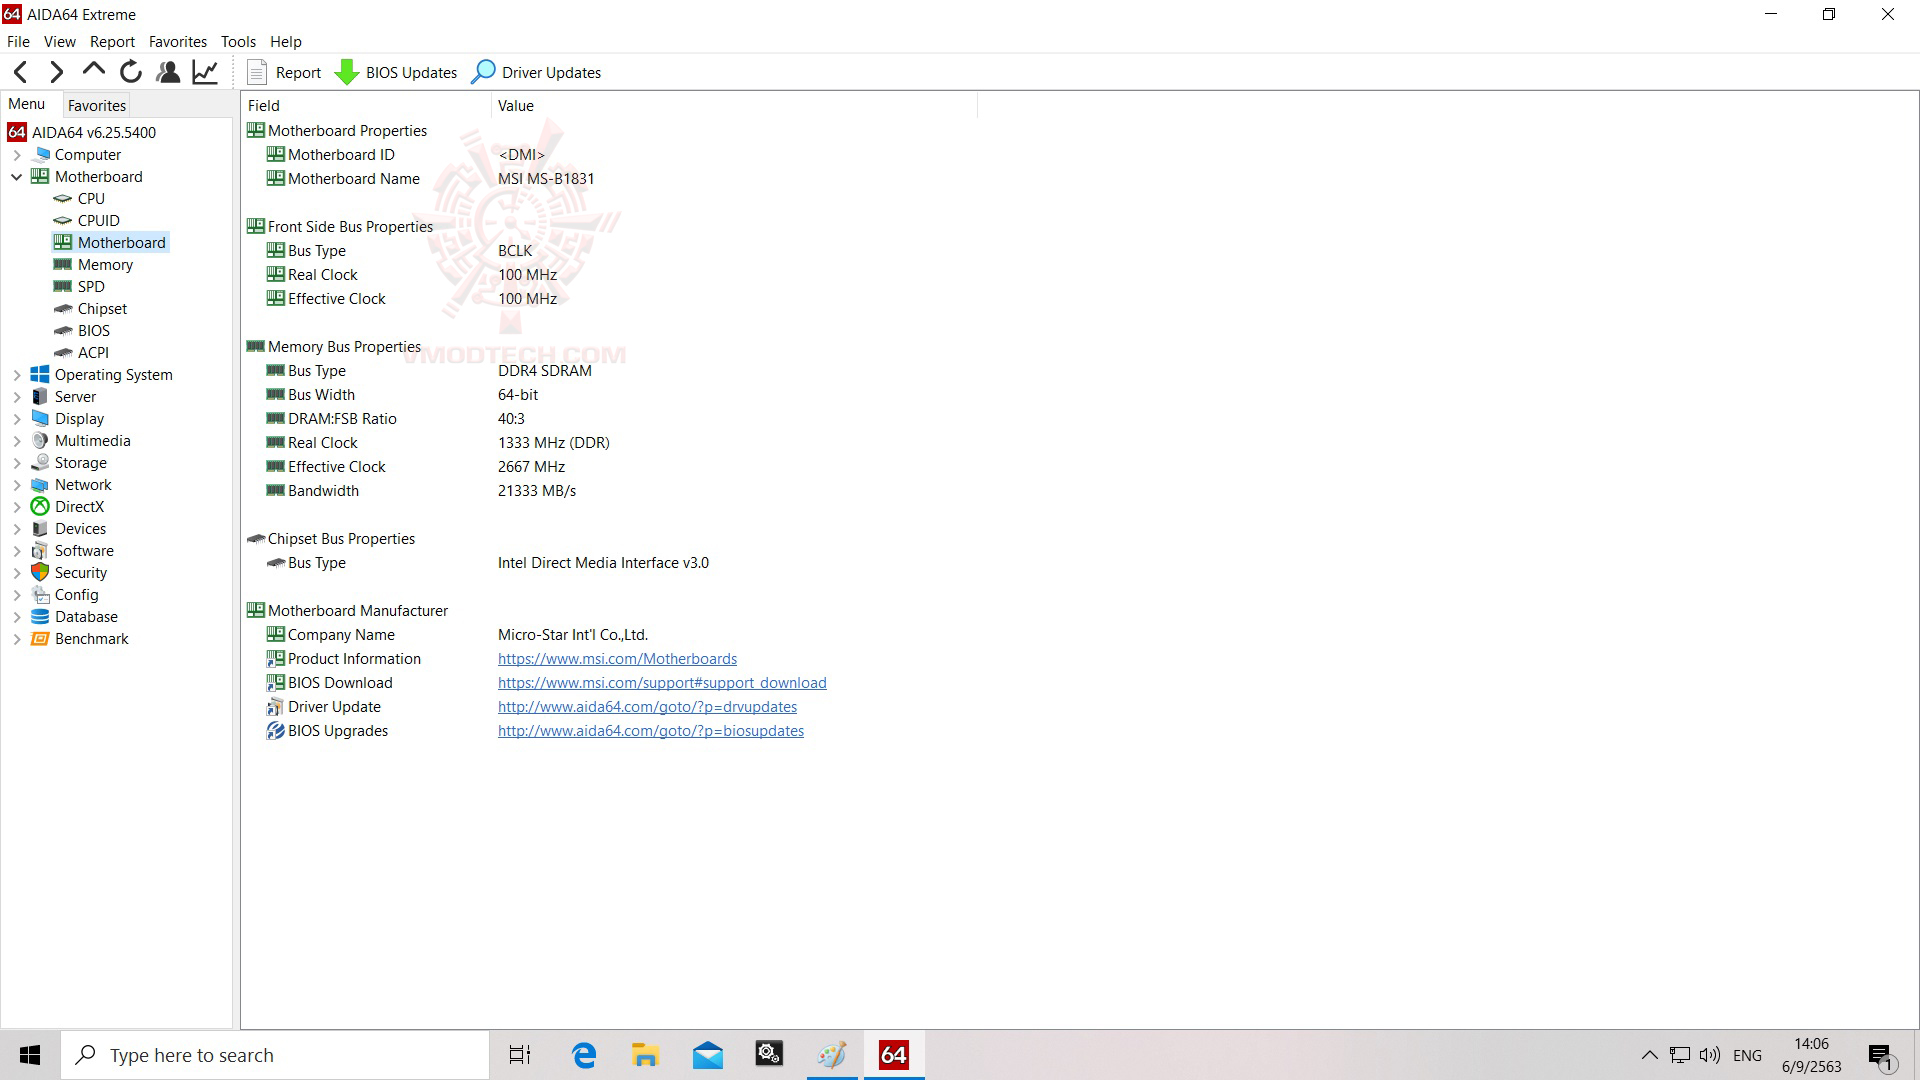
Task: Open the user profile toolbar icon
Action: point(168,72)
